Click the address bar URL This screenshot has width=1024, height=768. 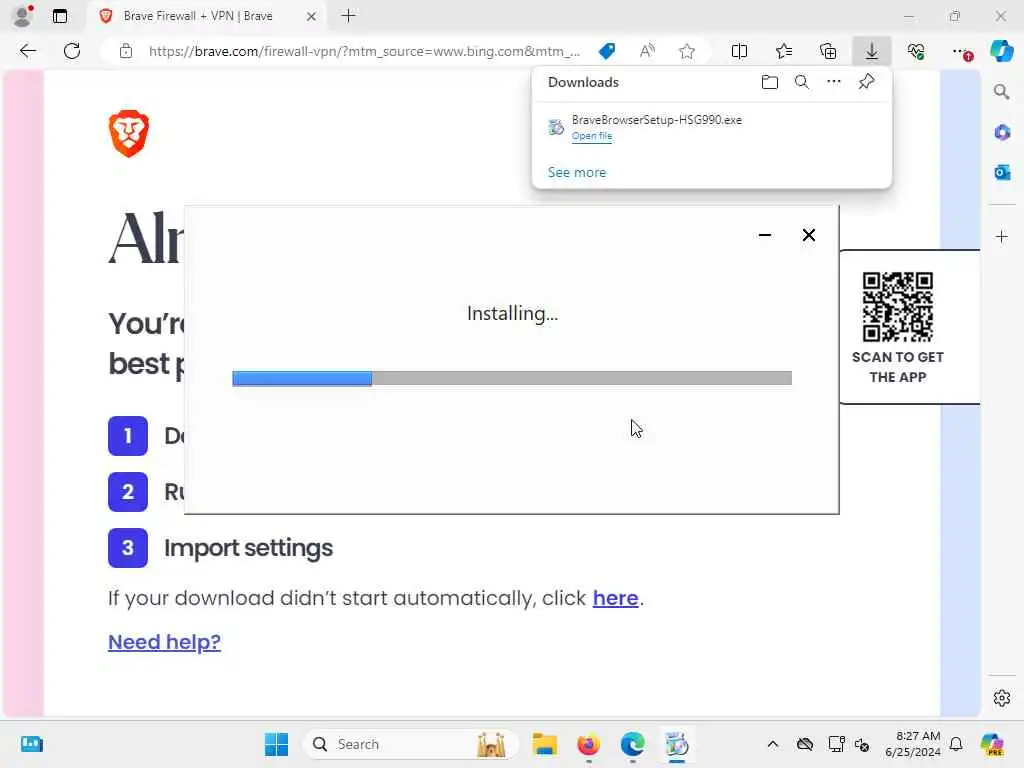pyautogui.click(x=364, y=51)
